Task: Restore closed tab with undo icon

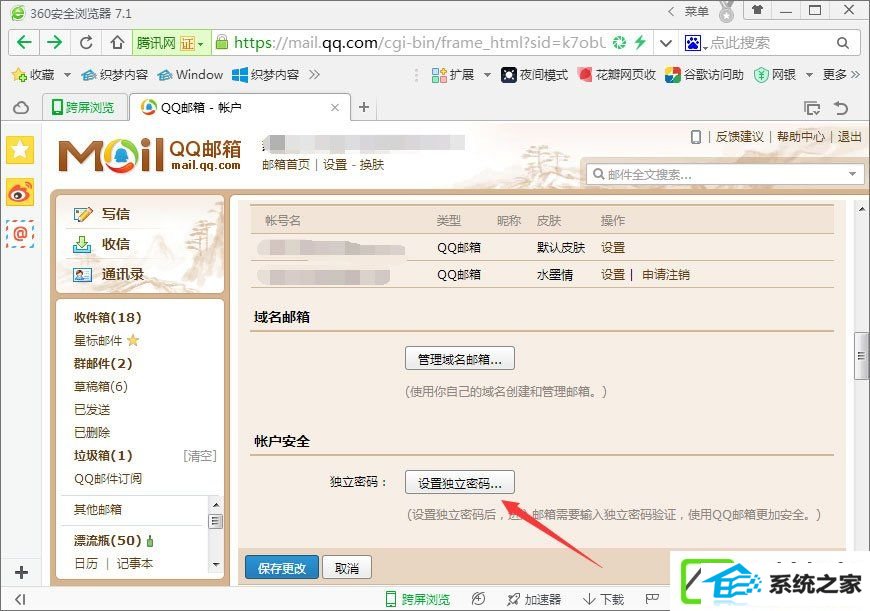Action: pos(841,108)
